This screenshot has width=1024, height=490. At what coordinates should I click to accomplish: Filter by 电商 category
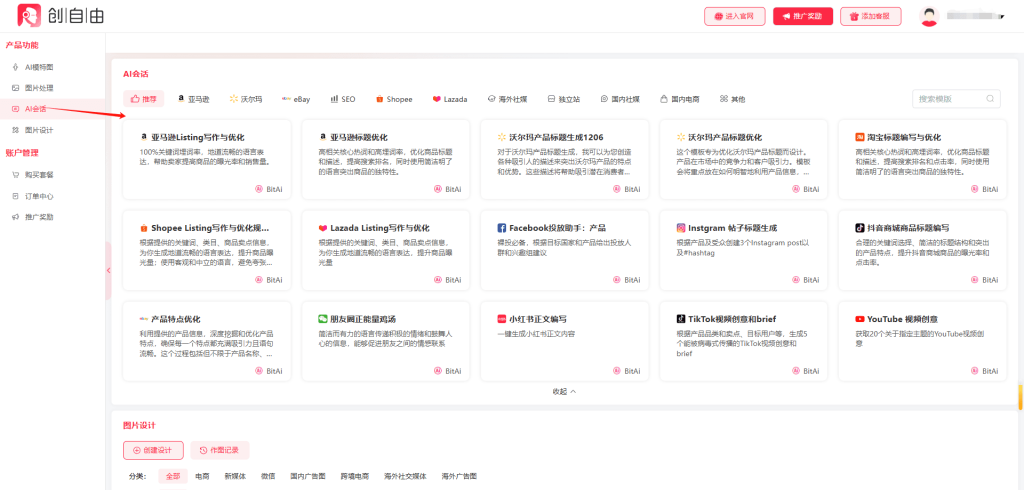click(x=202, y=476)
